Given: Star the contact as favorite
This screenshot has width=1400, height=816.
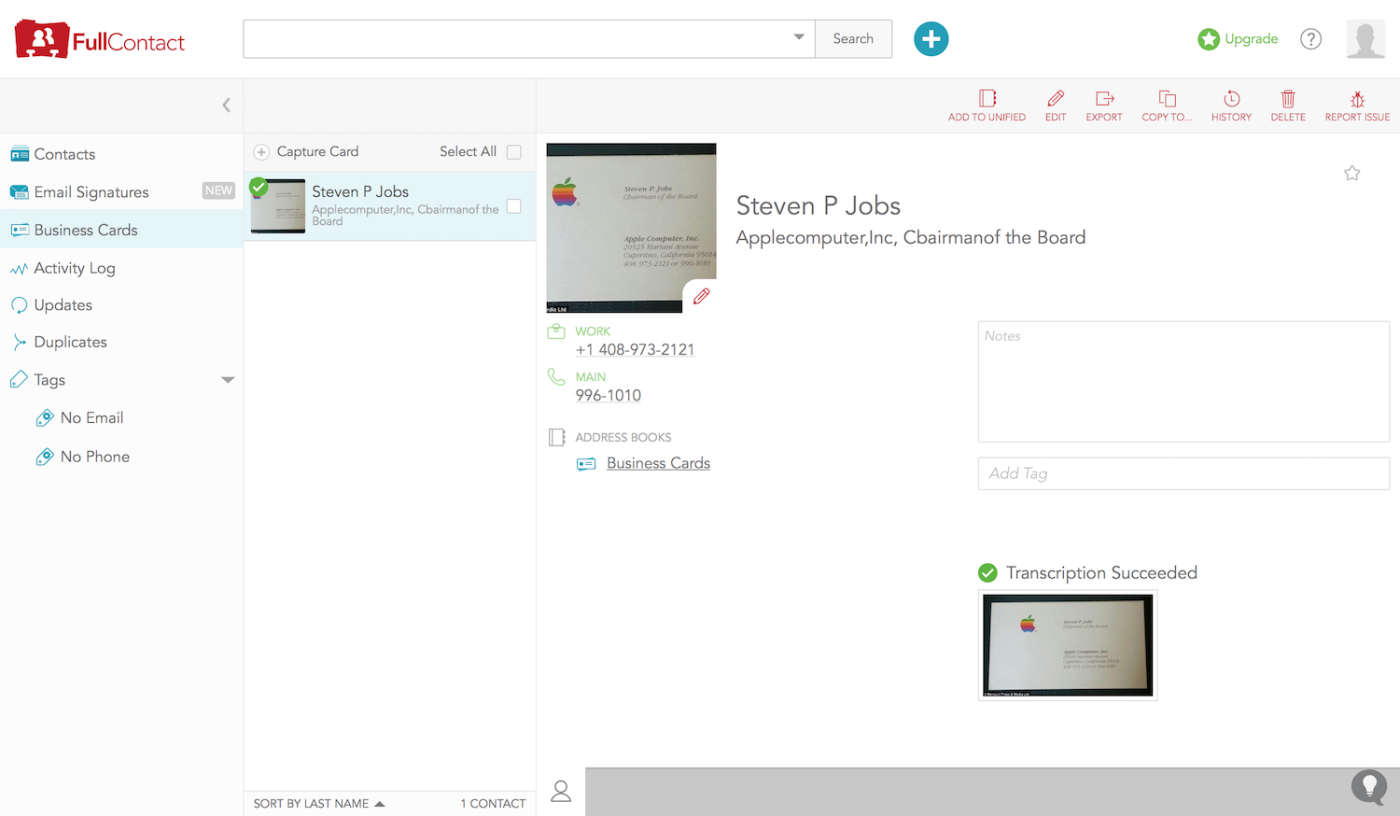Looking at the screenshot, I should point(1352,173).
